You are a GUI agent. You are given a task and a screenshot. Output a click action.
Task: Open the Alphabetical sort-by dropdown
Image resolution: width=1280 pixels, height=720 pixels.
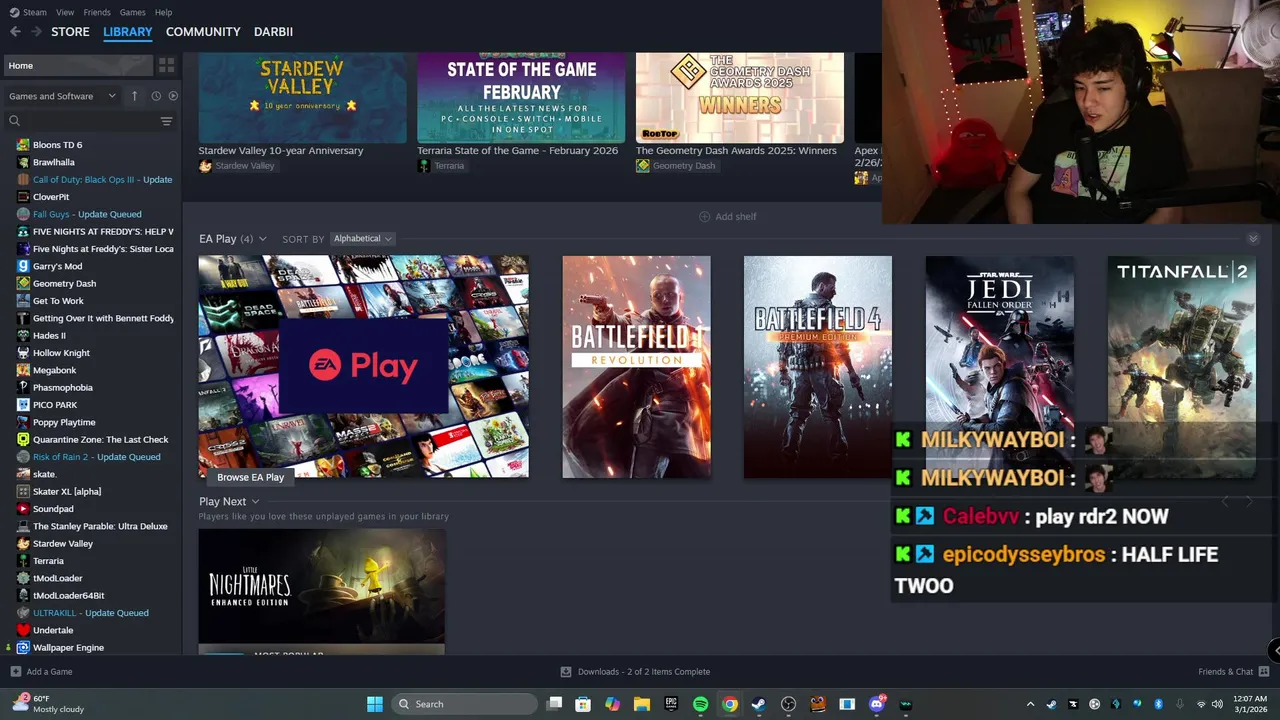[362, 239]
